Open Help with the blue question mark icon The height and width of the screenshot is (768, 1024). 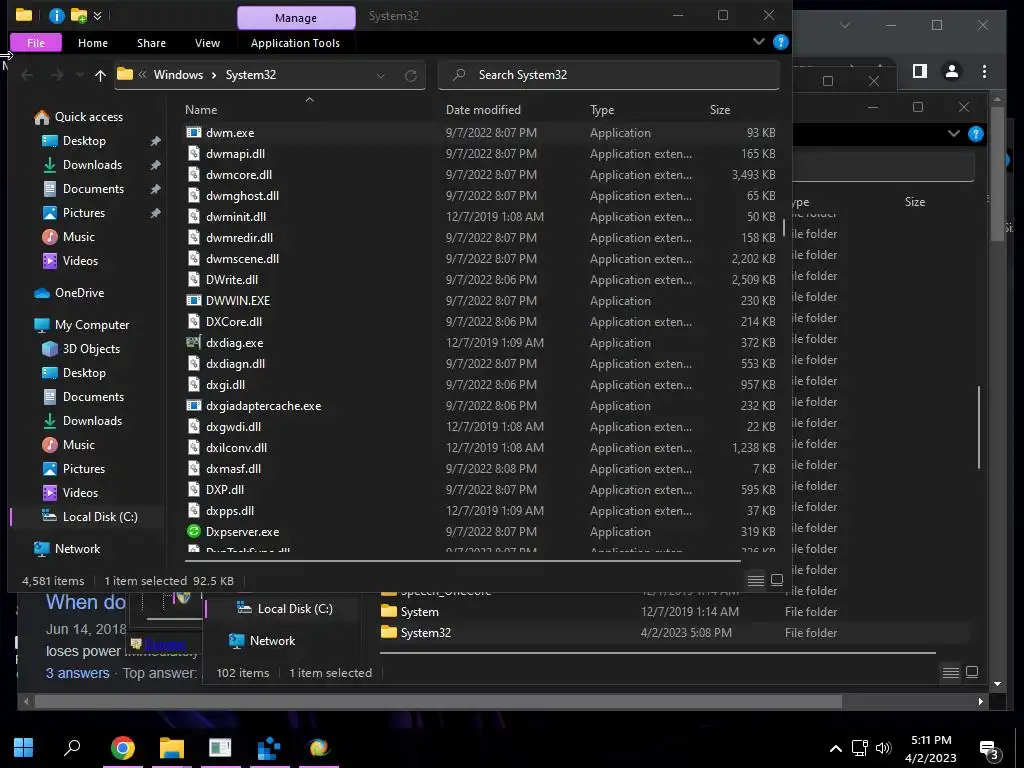[780, 42]
